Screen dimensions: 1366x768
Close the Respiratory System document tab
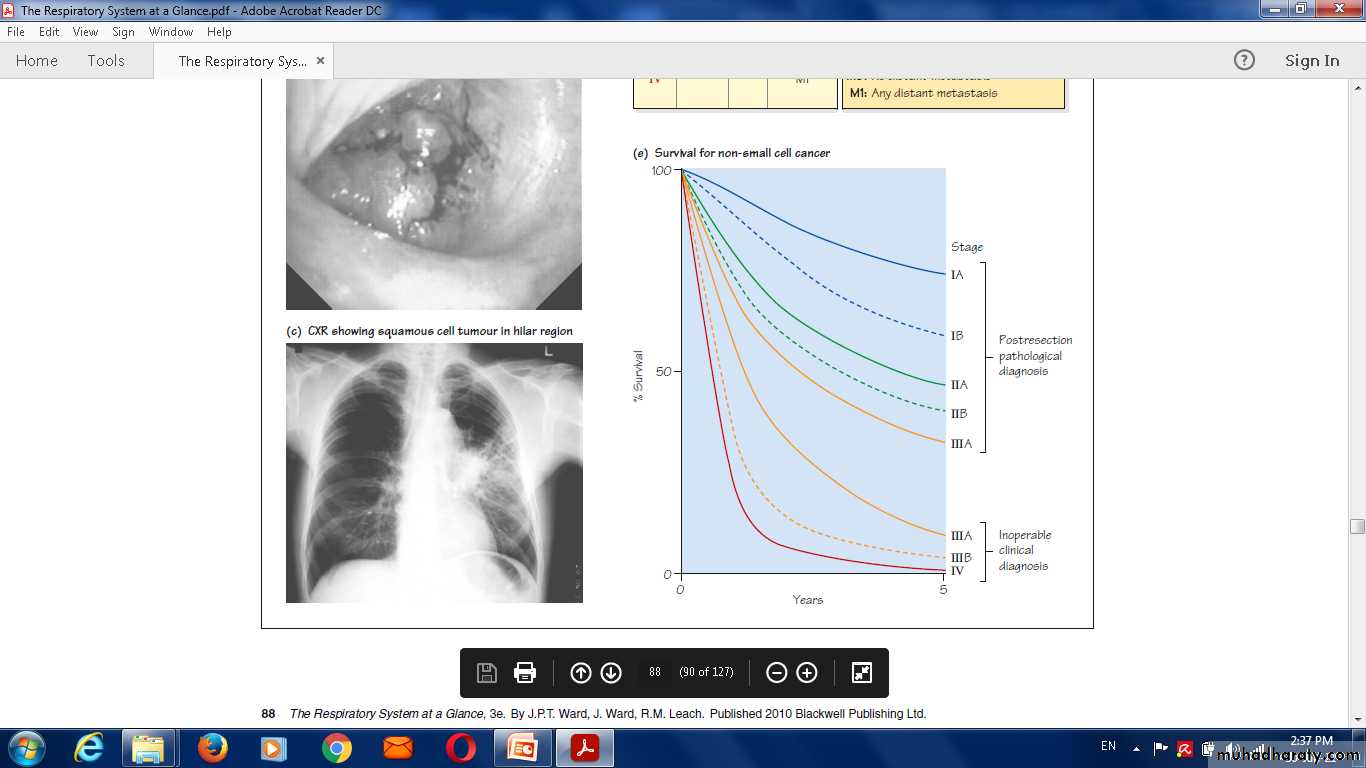(x=320, y=60)
